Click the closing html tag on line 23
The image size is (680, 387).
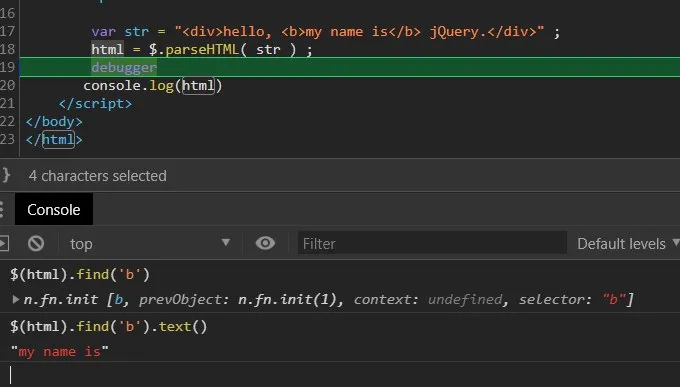54,140
